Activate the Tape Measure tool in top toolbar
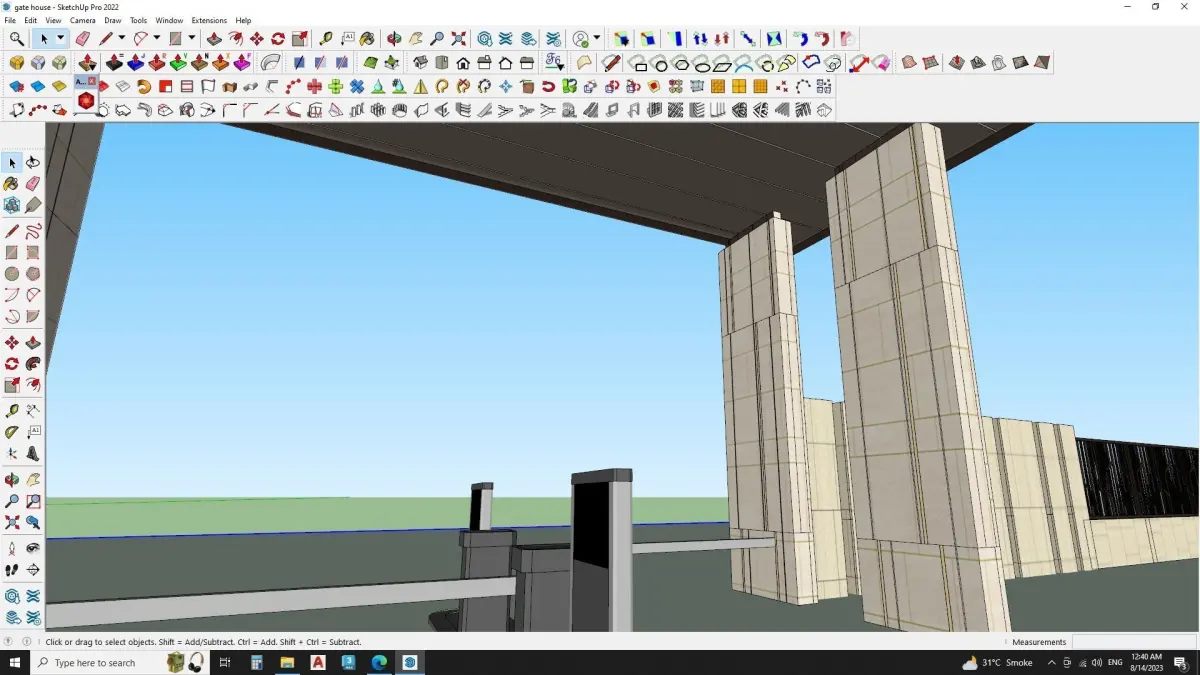 (x=326, y=39)
